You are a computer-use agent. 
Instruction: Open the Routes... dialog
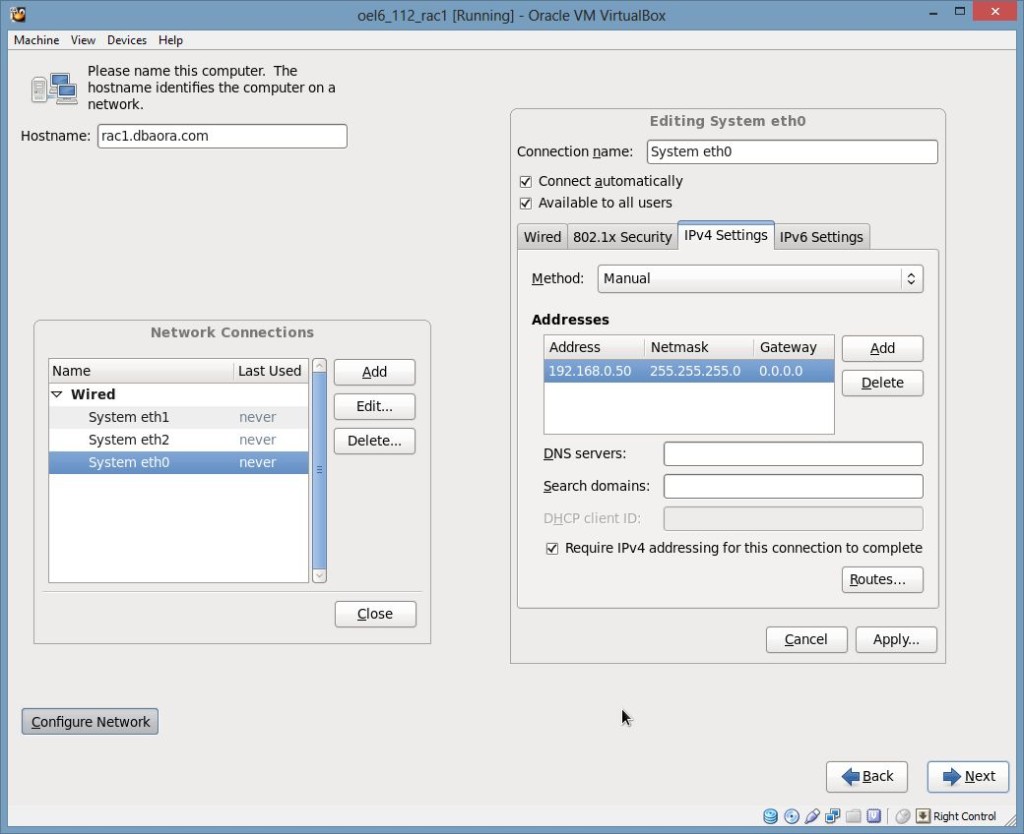882,580
